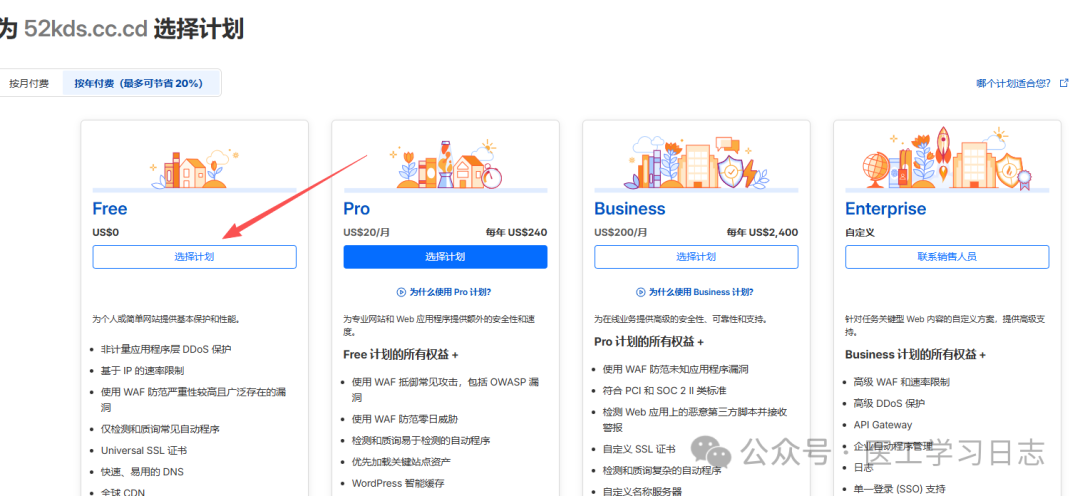Click the Pro plan illustration
The width and height of the screenshot is (1080, 496).
445,165
